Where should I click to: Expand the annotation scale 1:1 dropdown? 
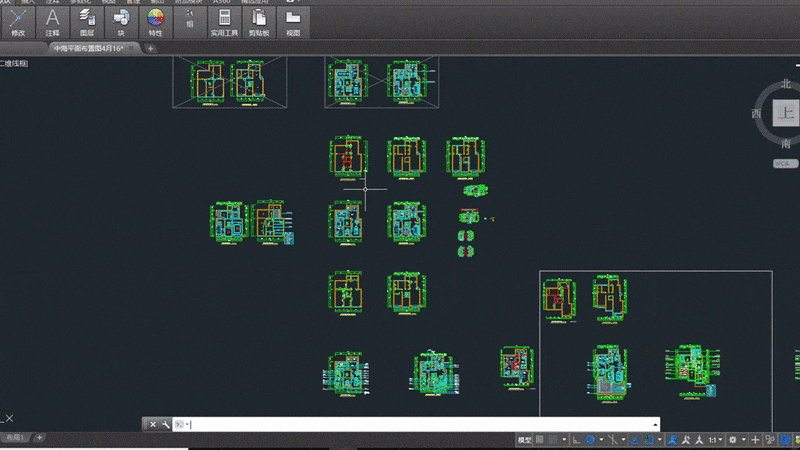[x=715, y=439]
